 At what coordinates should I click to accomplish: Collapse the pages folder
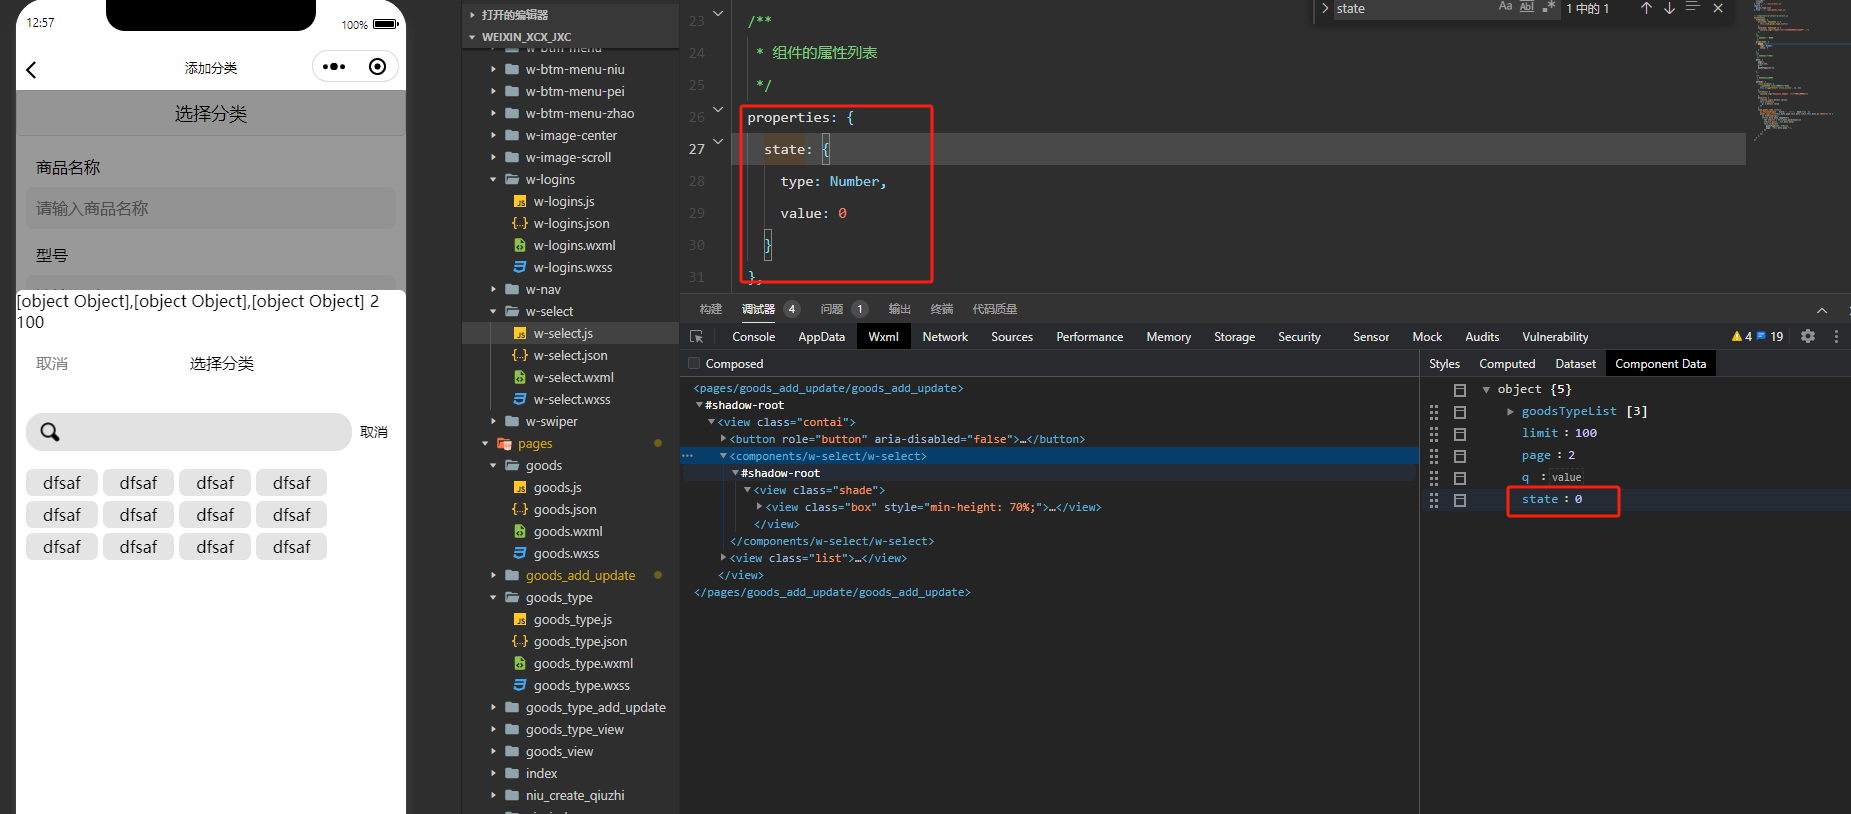[x=485, y=443]
